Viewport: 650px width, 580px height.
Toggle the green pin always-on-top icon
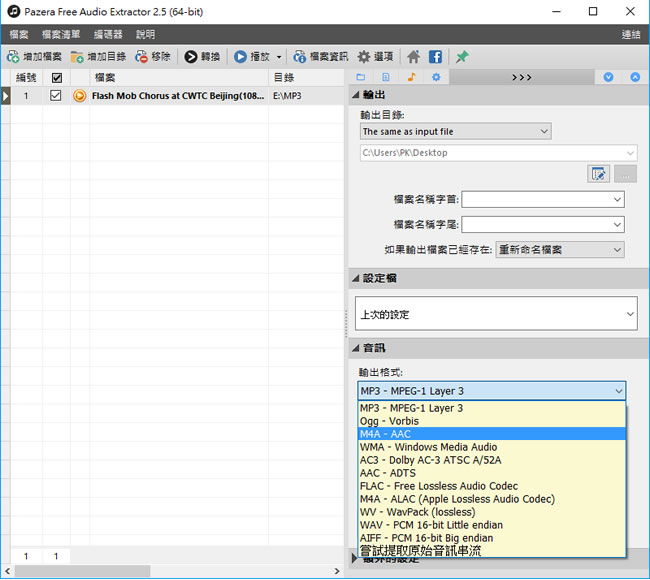pos(461,57)
